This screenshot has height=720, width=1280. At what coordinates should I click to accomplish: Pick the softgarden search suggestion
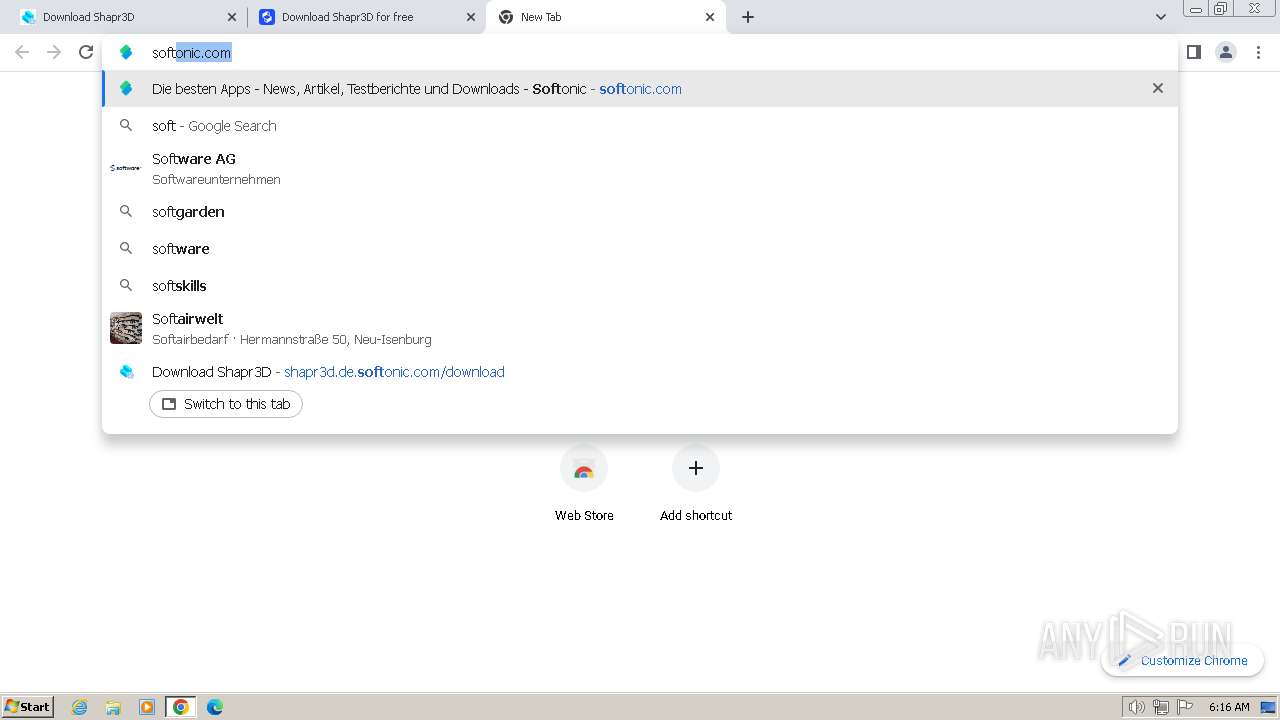point(640,211)
